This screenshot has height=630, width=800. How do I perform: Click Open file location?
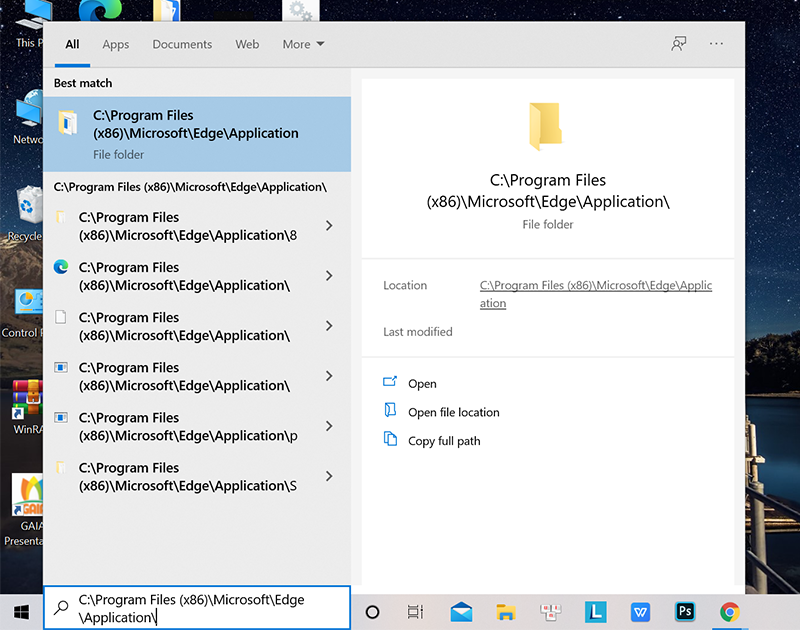pos(454,412)
